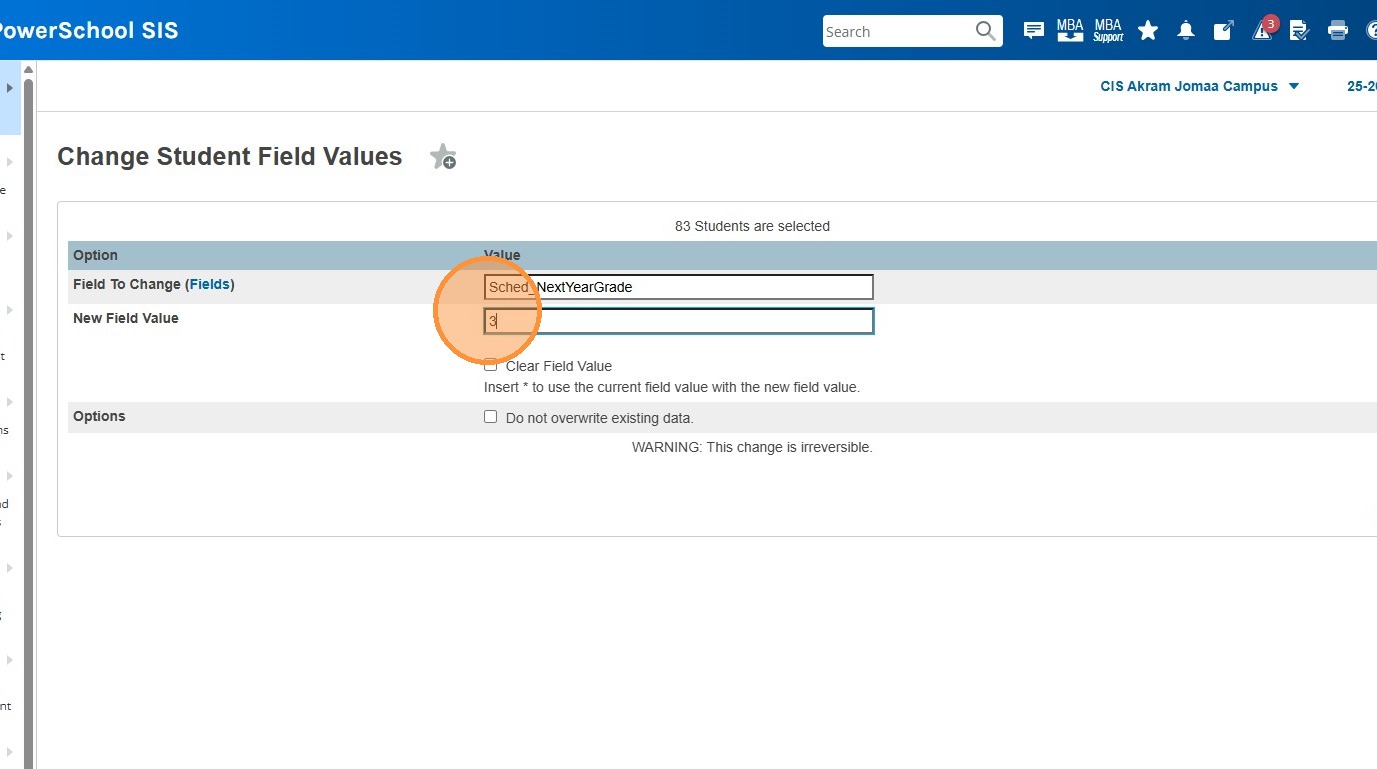Open alerts triangle with badge 3
Screen dimensions: 1377x769
click(x=1263, y=31)
